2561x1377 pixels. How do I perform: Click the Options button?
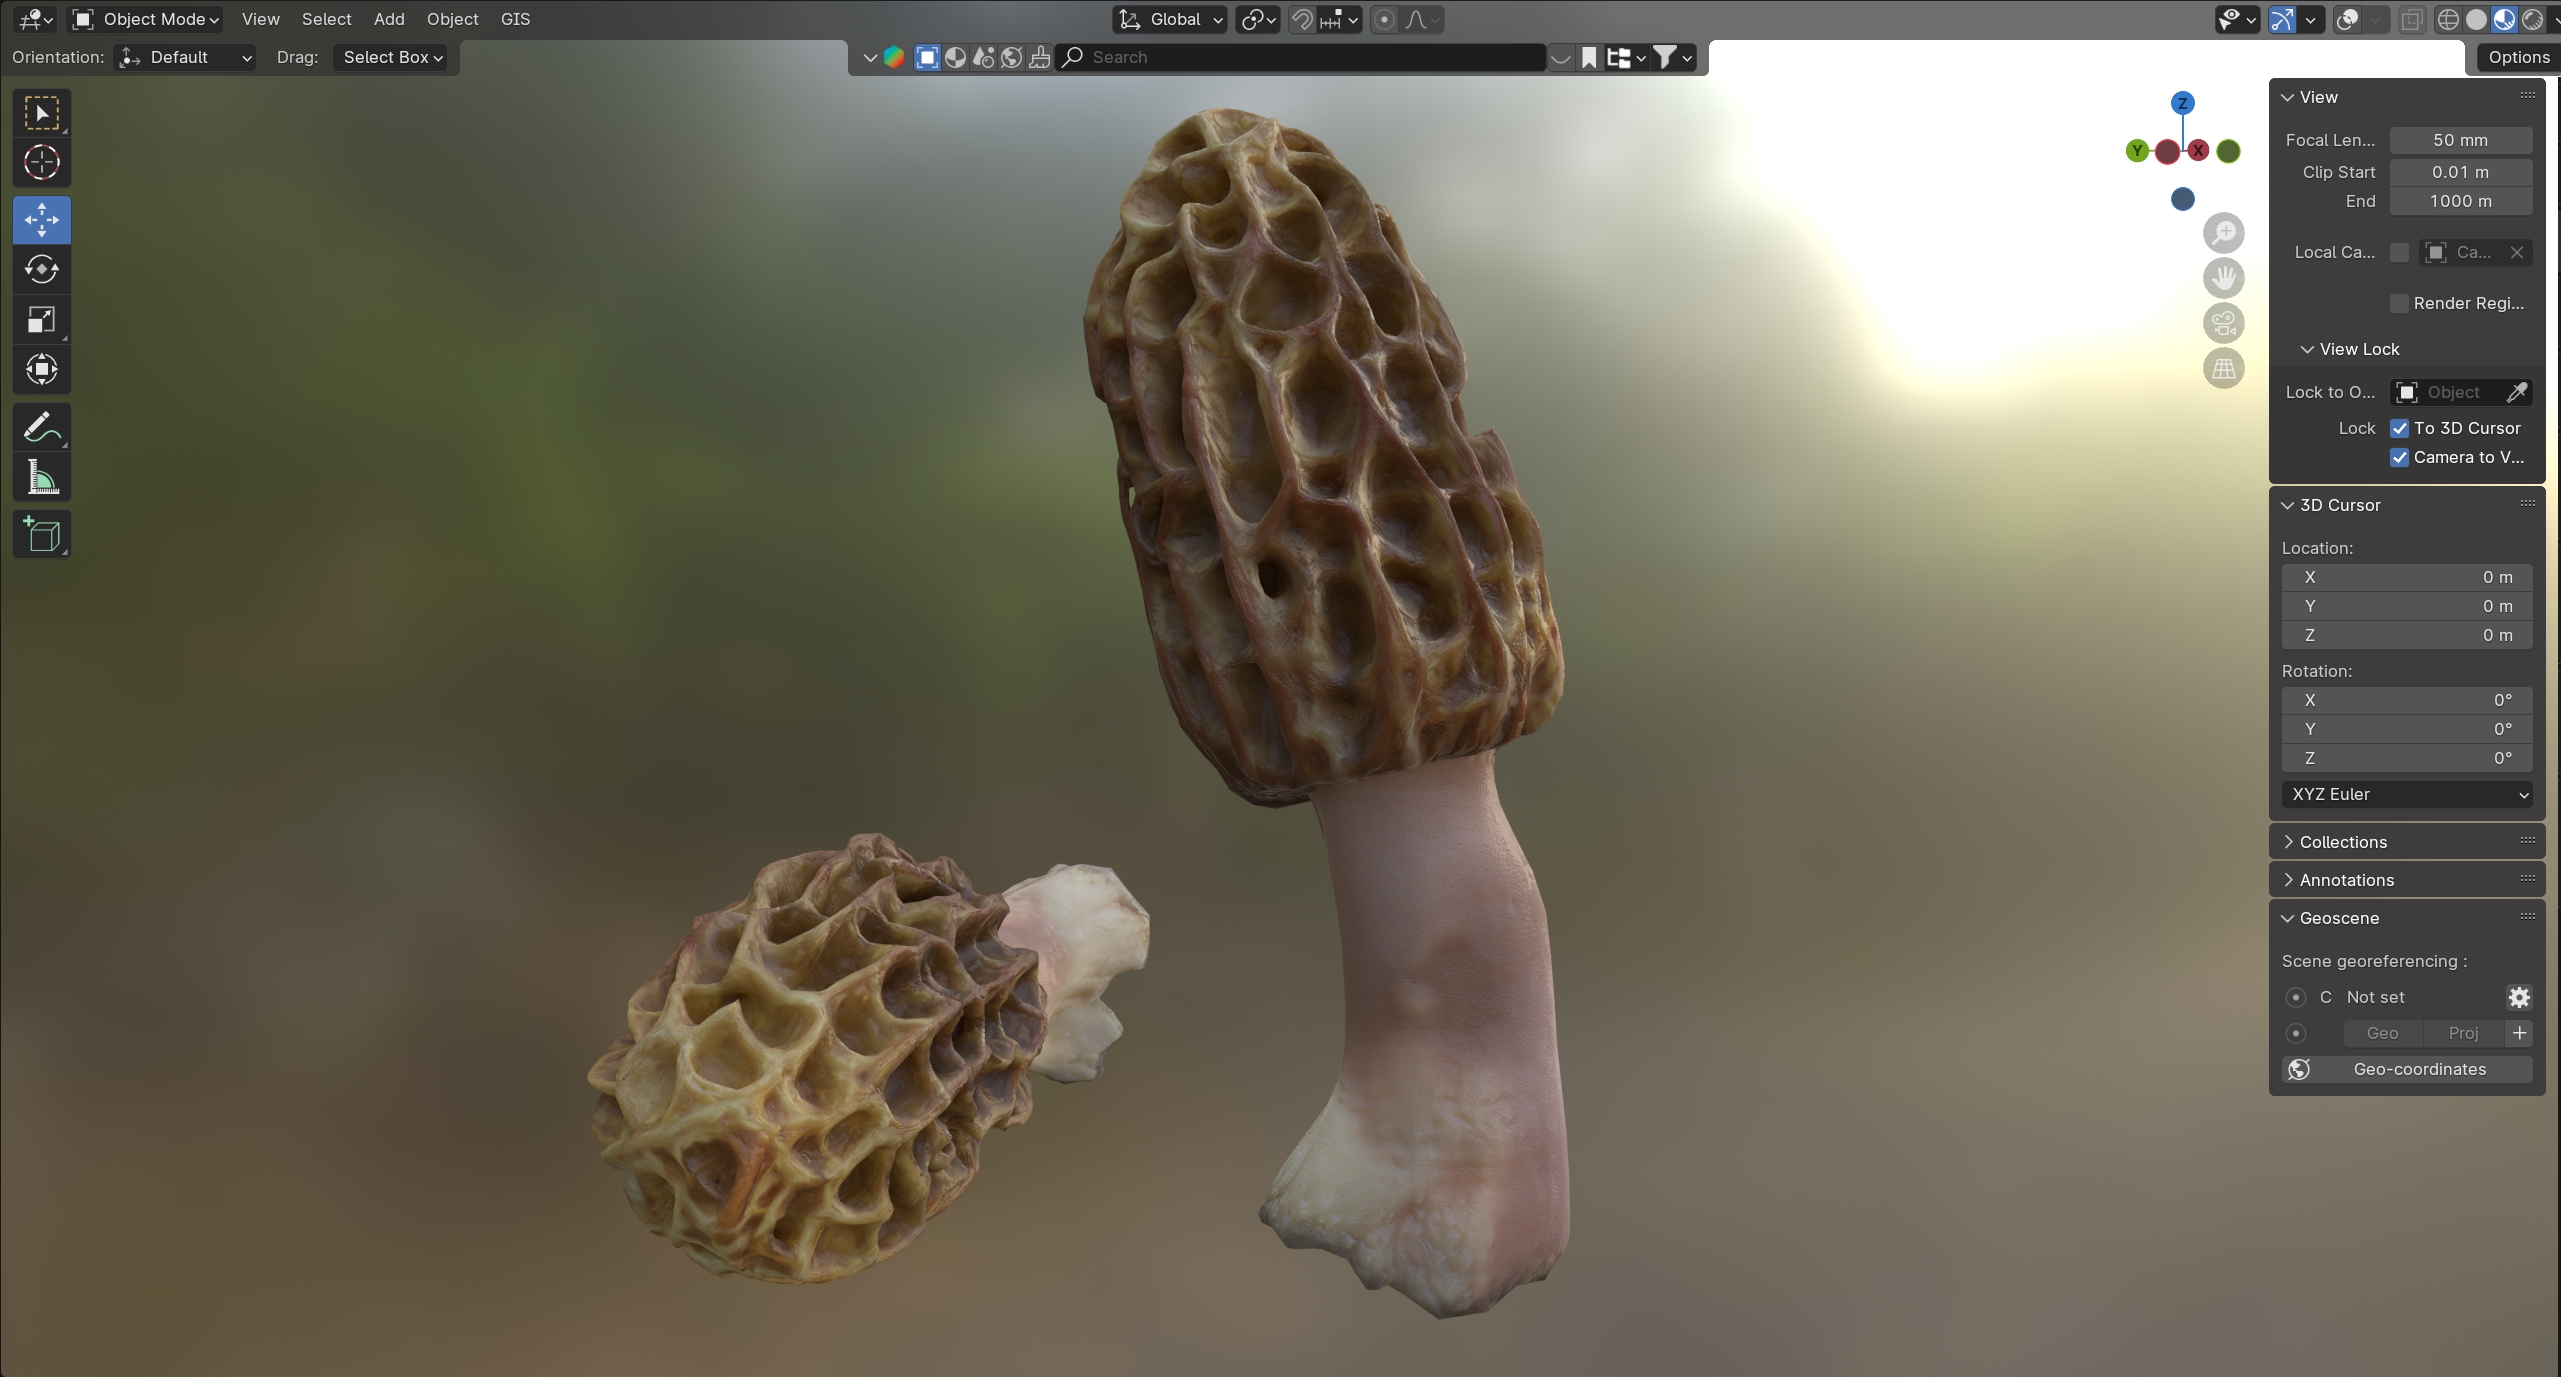pyautogui.click(x=2517, y=57)
